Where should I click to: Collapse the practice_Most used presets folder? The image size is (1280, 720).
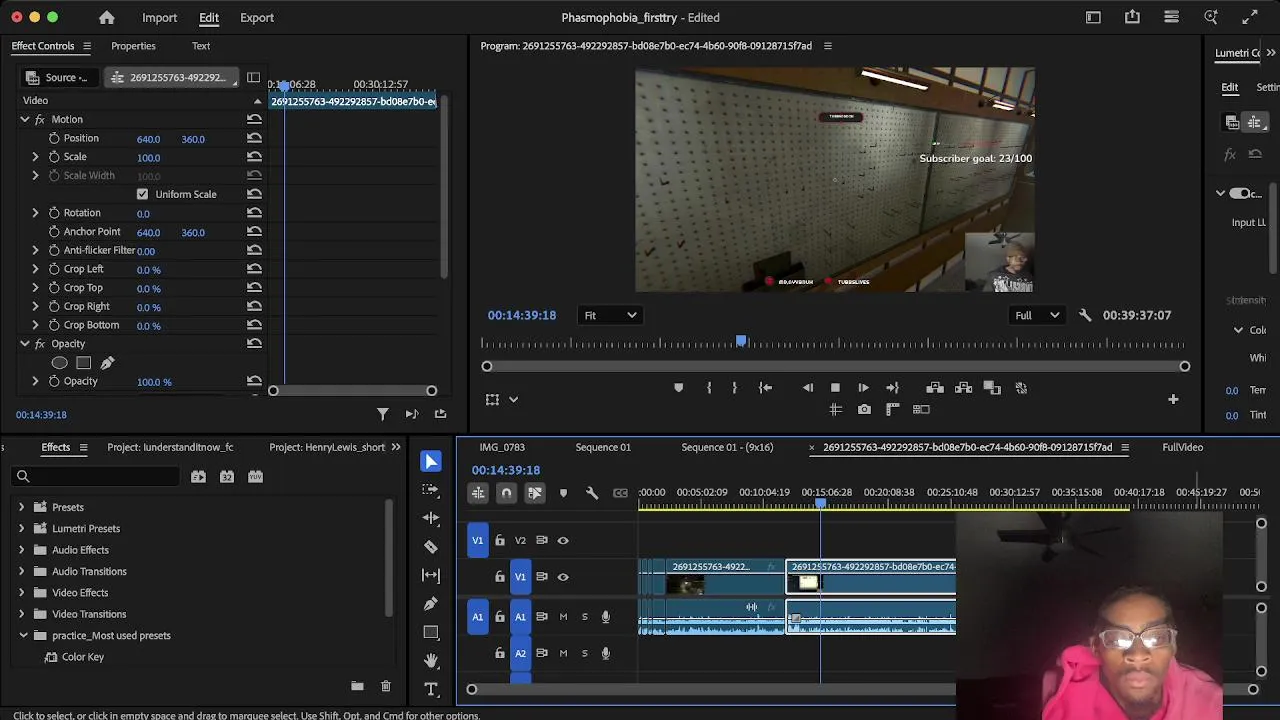pos(22,635)
